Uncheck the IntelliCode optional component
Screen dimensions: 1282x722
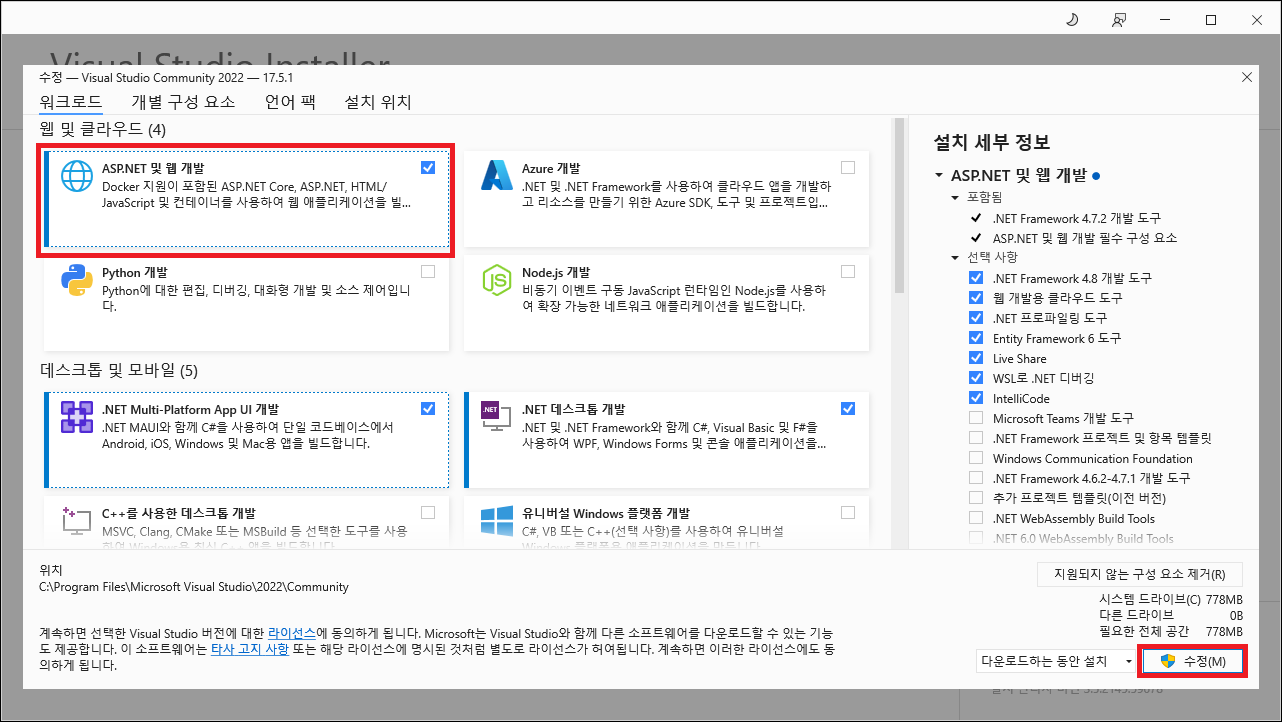pos(976,398)
